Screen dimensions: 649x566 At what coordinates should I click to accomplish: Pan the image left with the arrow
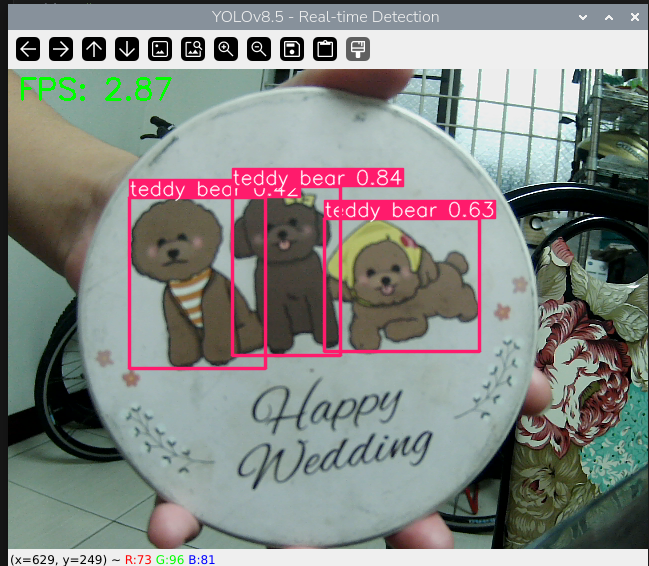pos(28,49)
